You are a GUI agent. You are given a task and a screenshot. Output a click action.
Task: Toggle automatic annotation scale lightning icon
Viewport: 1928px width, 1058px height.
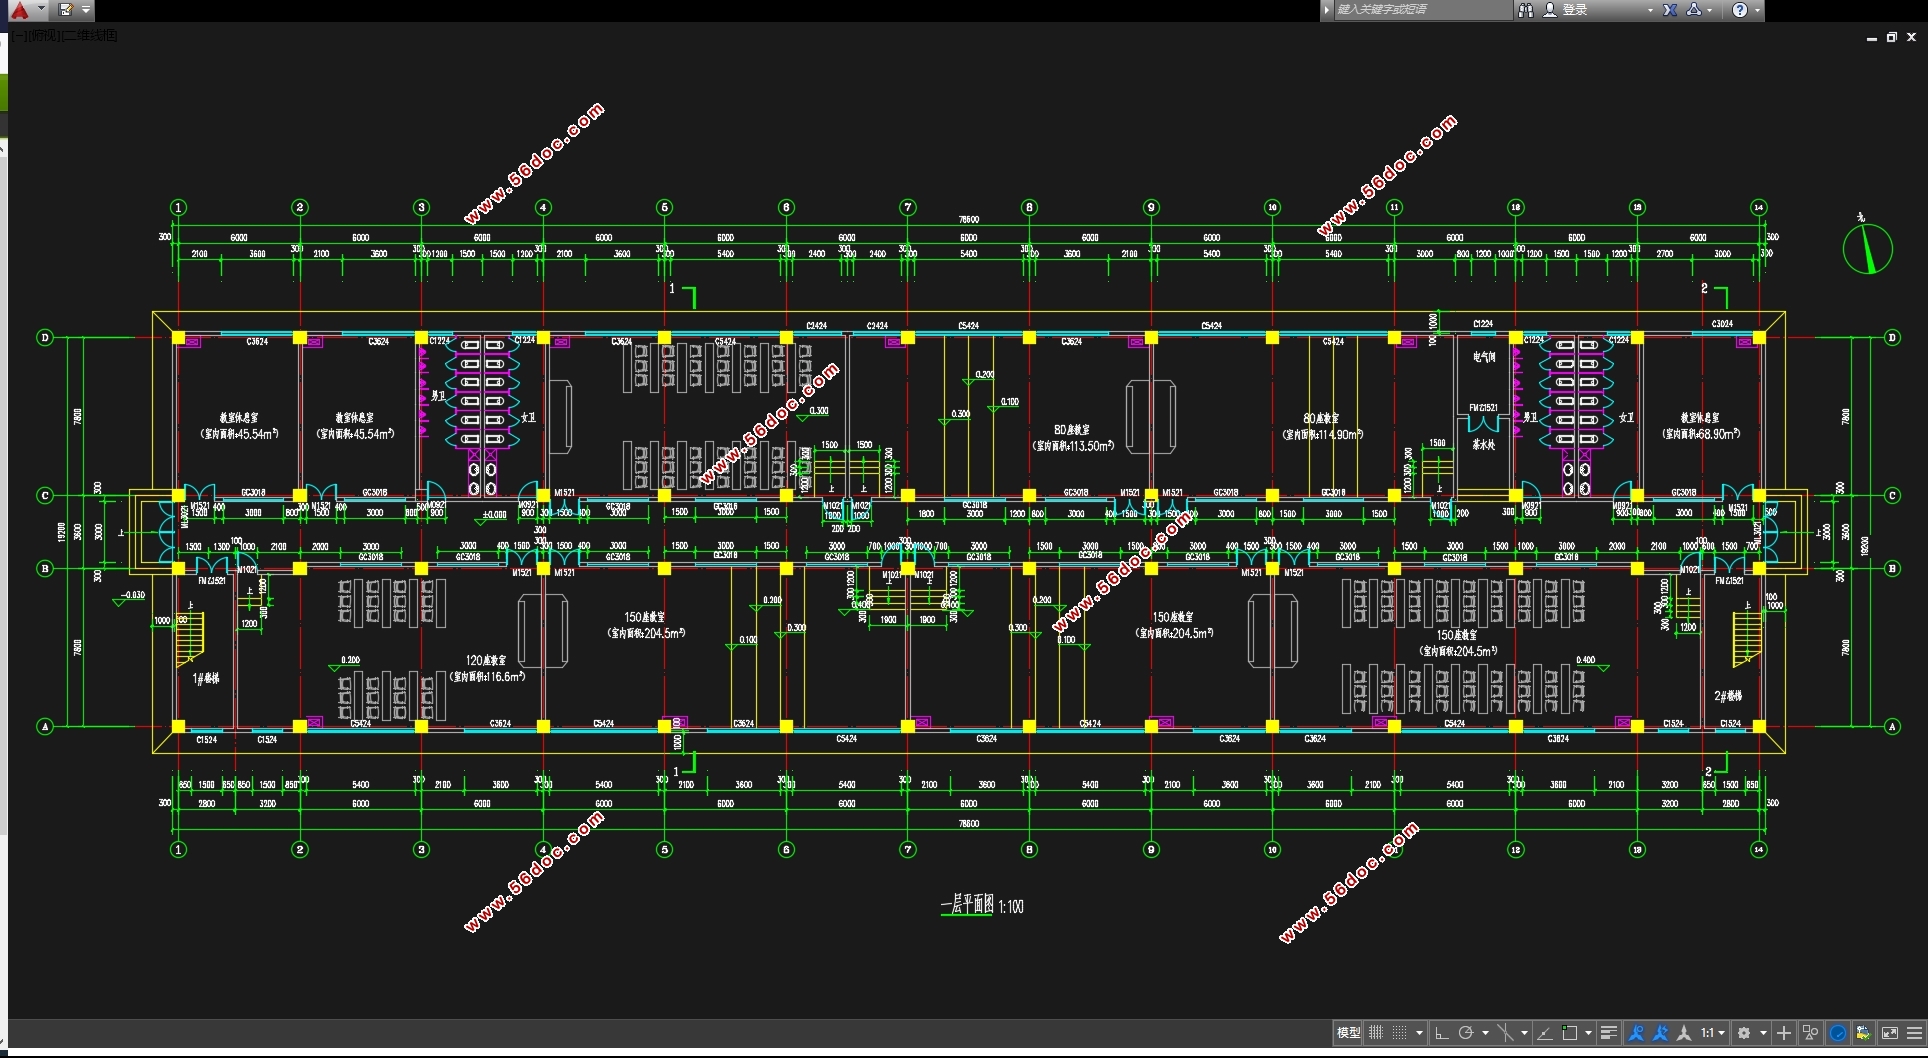[1661, 1033]
